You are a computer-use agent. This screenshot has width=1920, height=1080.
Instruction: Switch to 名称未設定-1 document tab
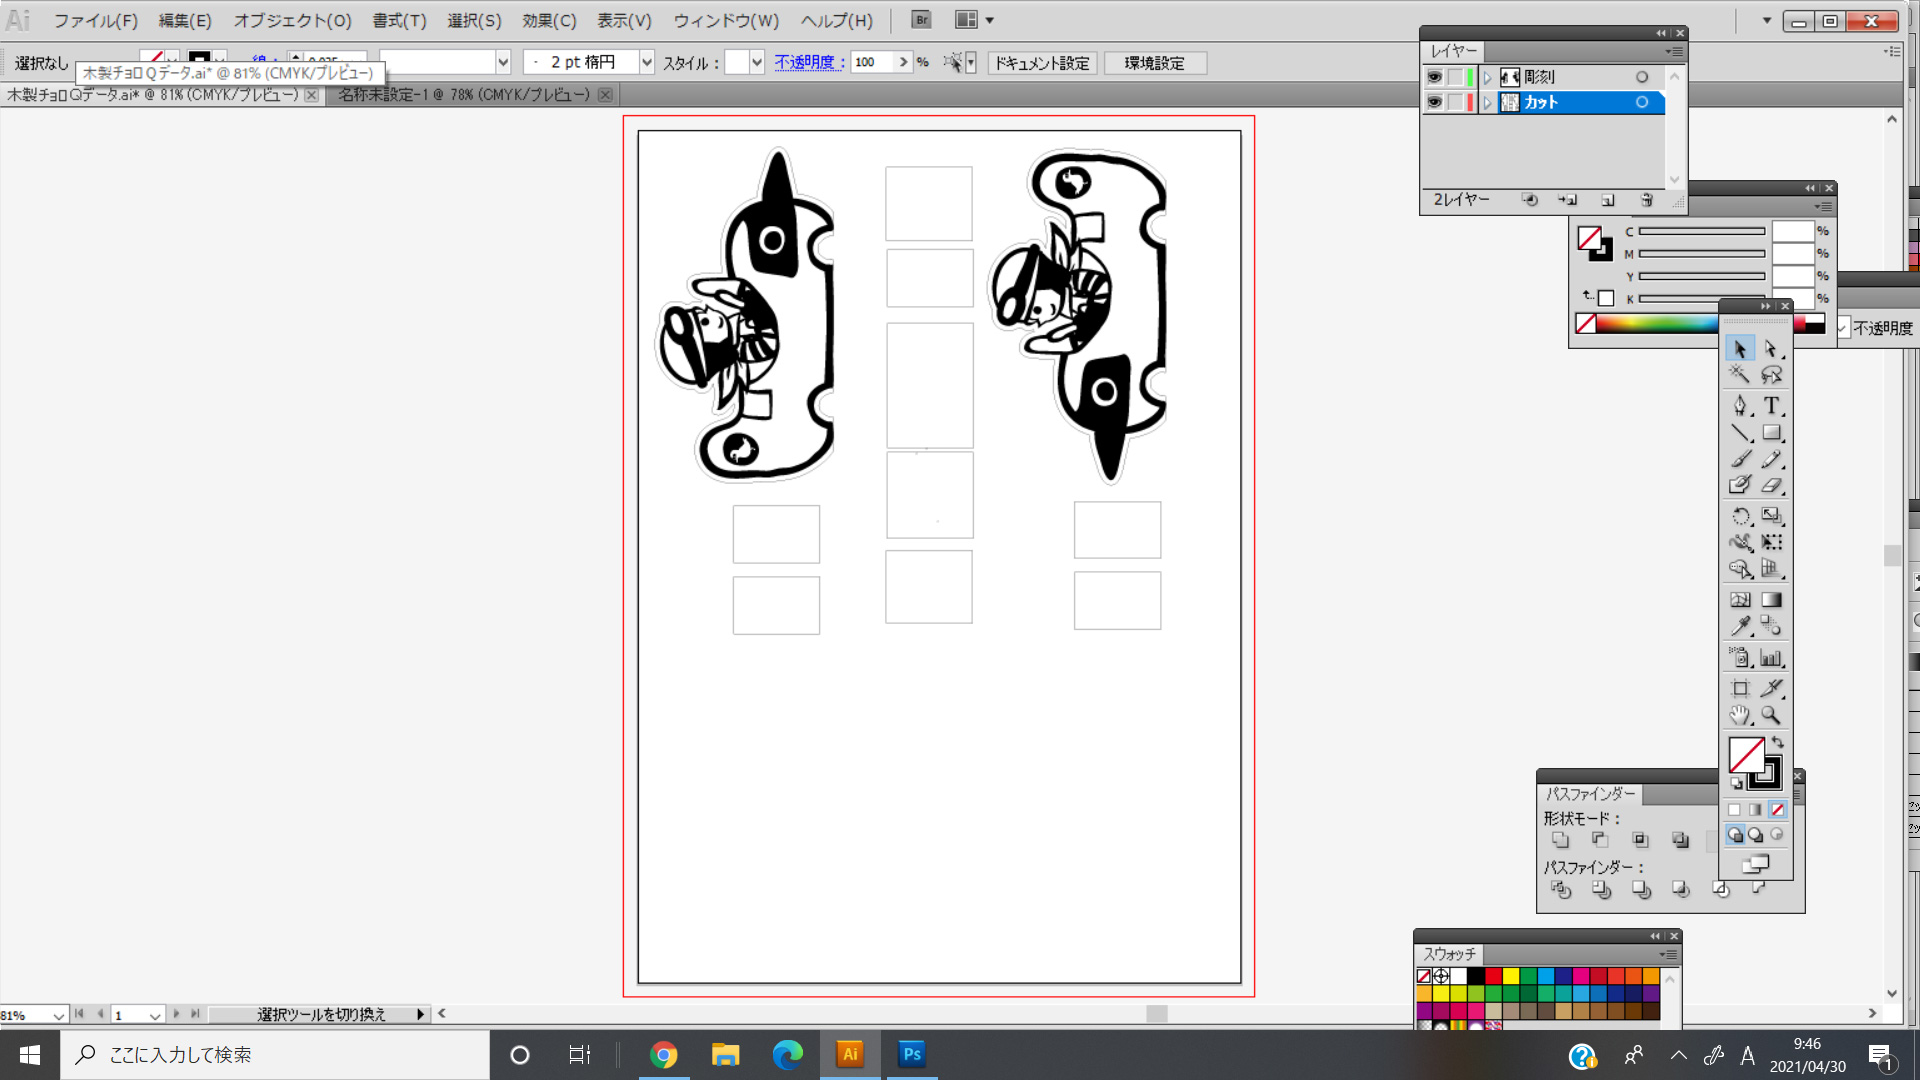(464, 95)
